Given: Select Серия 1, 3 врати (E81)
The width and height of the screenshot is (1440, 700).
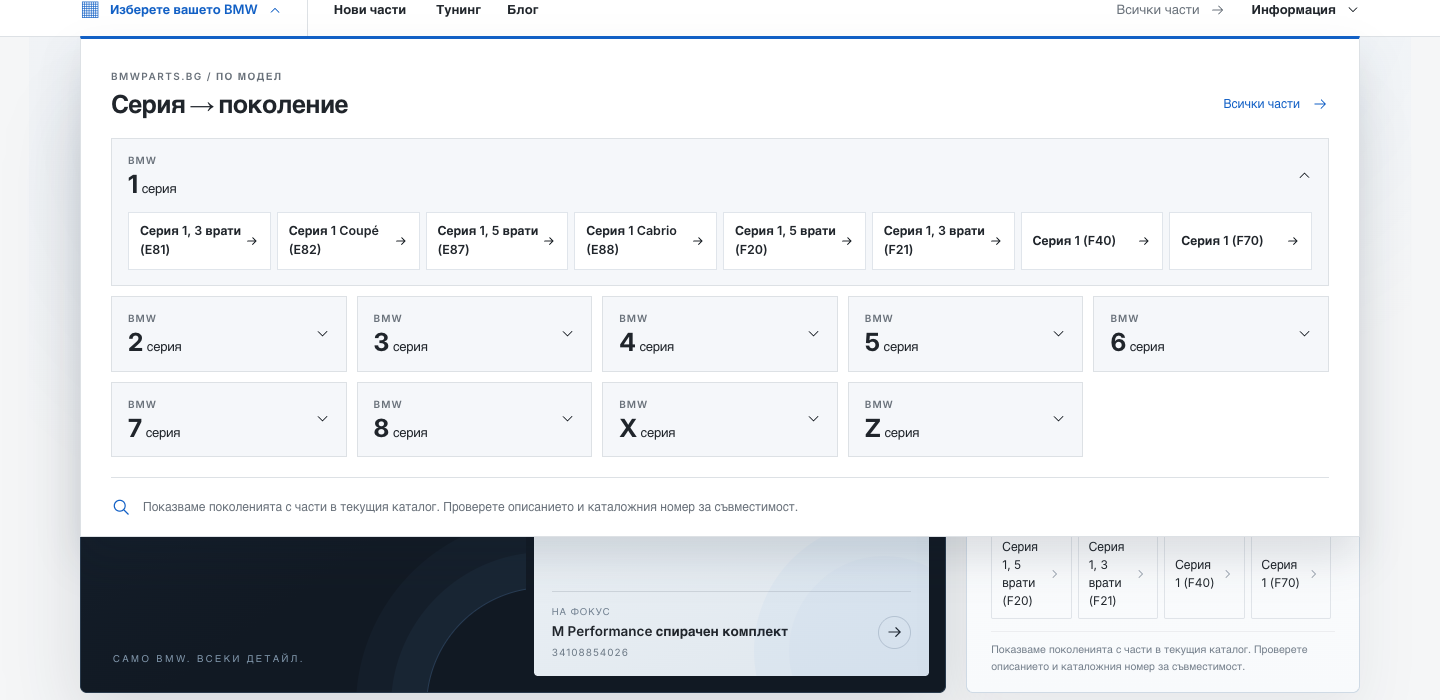Looking at the screenshot, I should tap(199, 241).
